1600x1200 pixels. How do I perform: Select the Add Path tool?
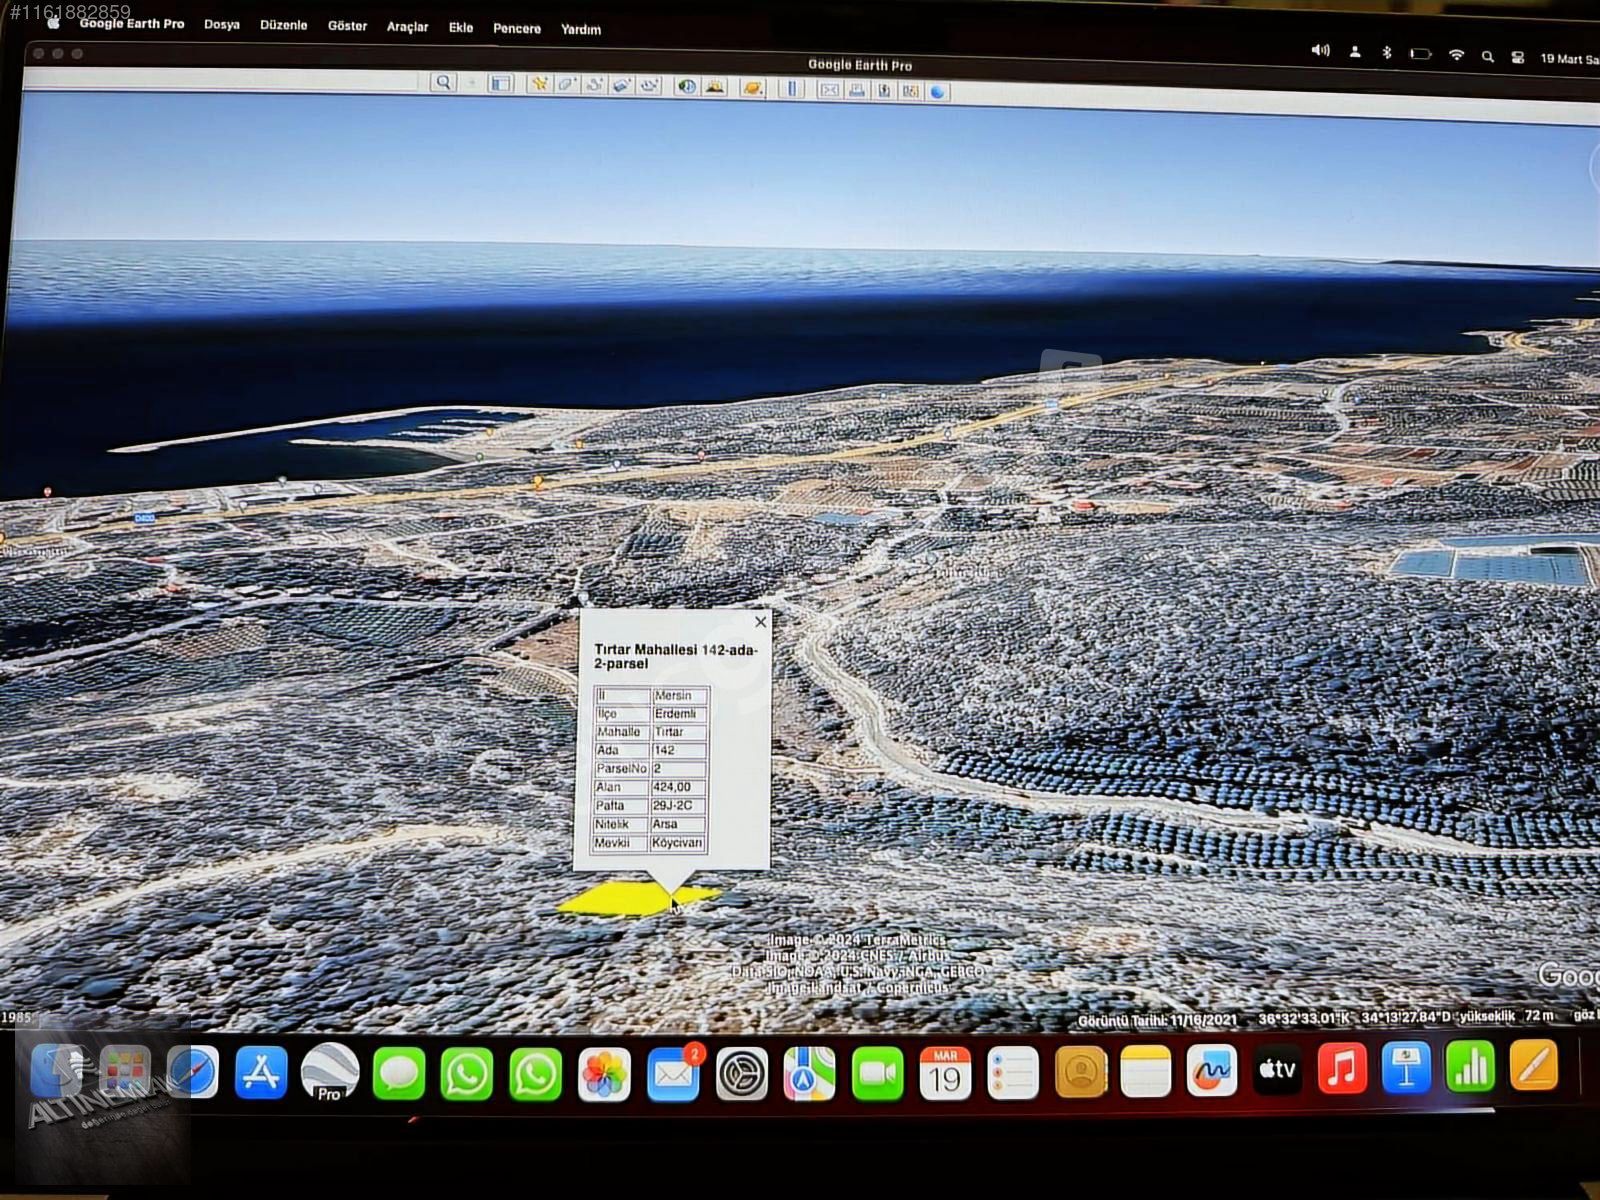594,85
